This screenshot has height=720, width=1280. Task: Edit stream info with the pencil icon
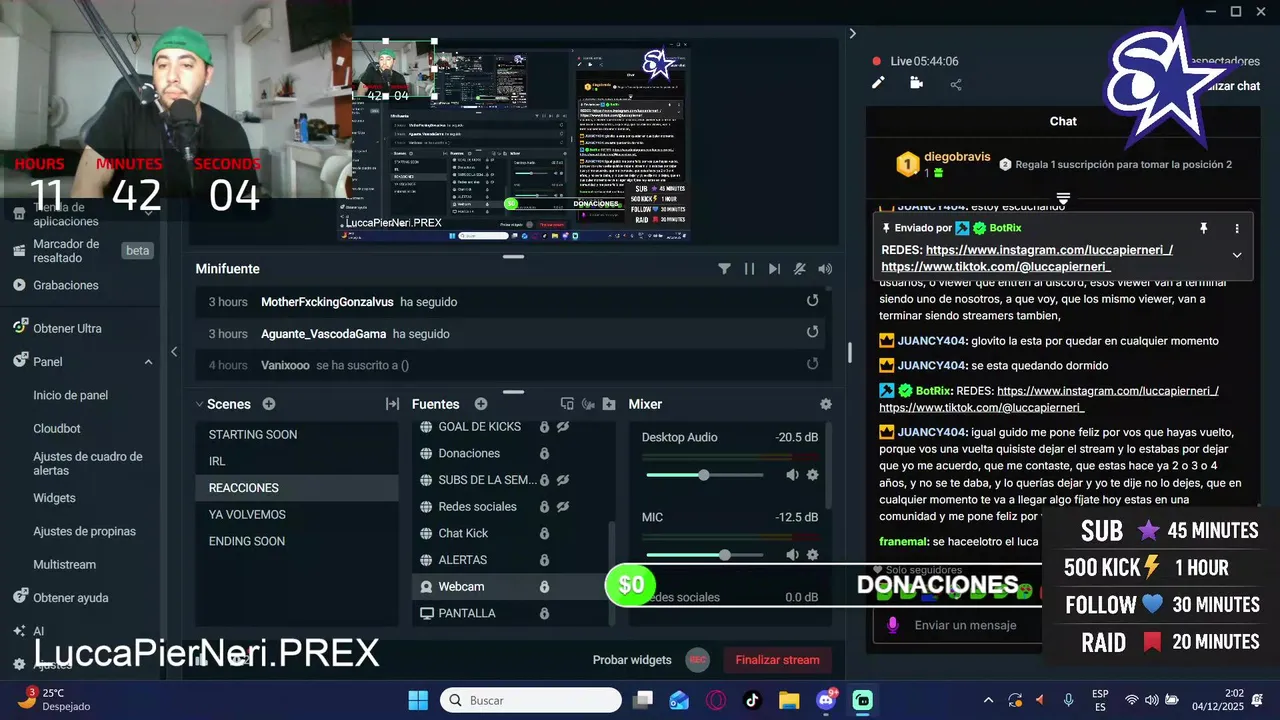click(x=878, y=83)
